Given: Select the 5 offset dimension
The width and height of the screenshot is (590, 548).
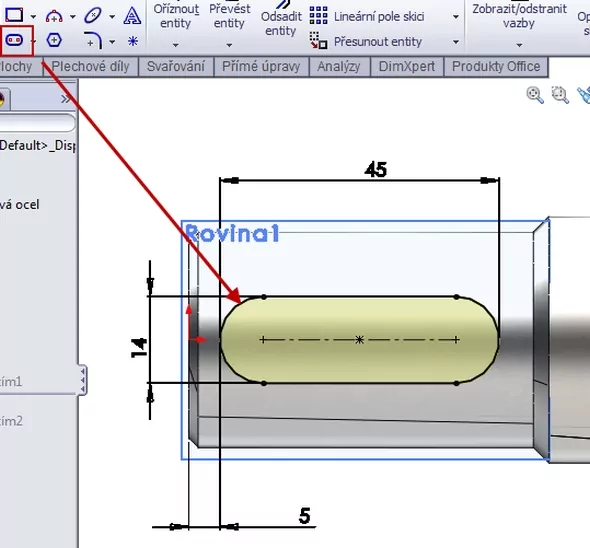Looking at the screenshot, I should 305,516.
